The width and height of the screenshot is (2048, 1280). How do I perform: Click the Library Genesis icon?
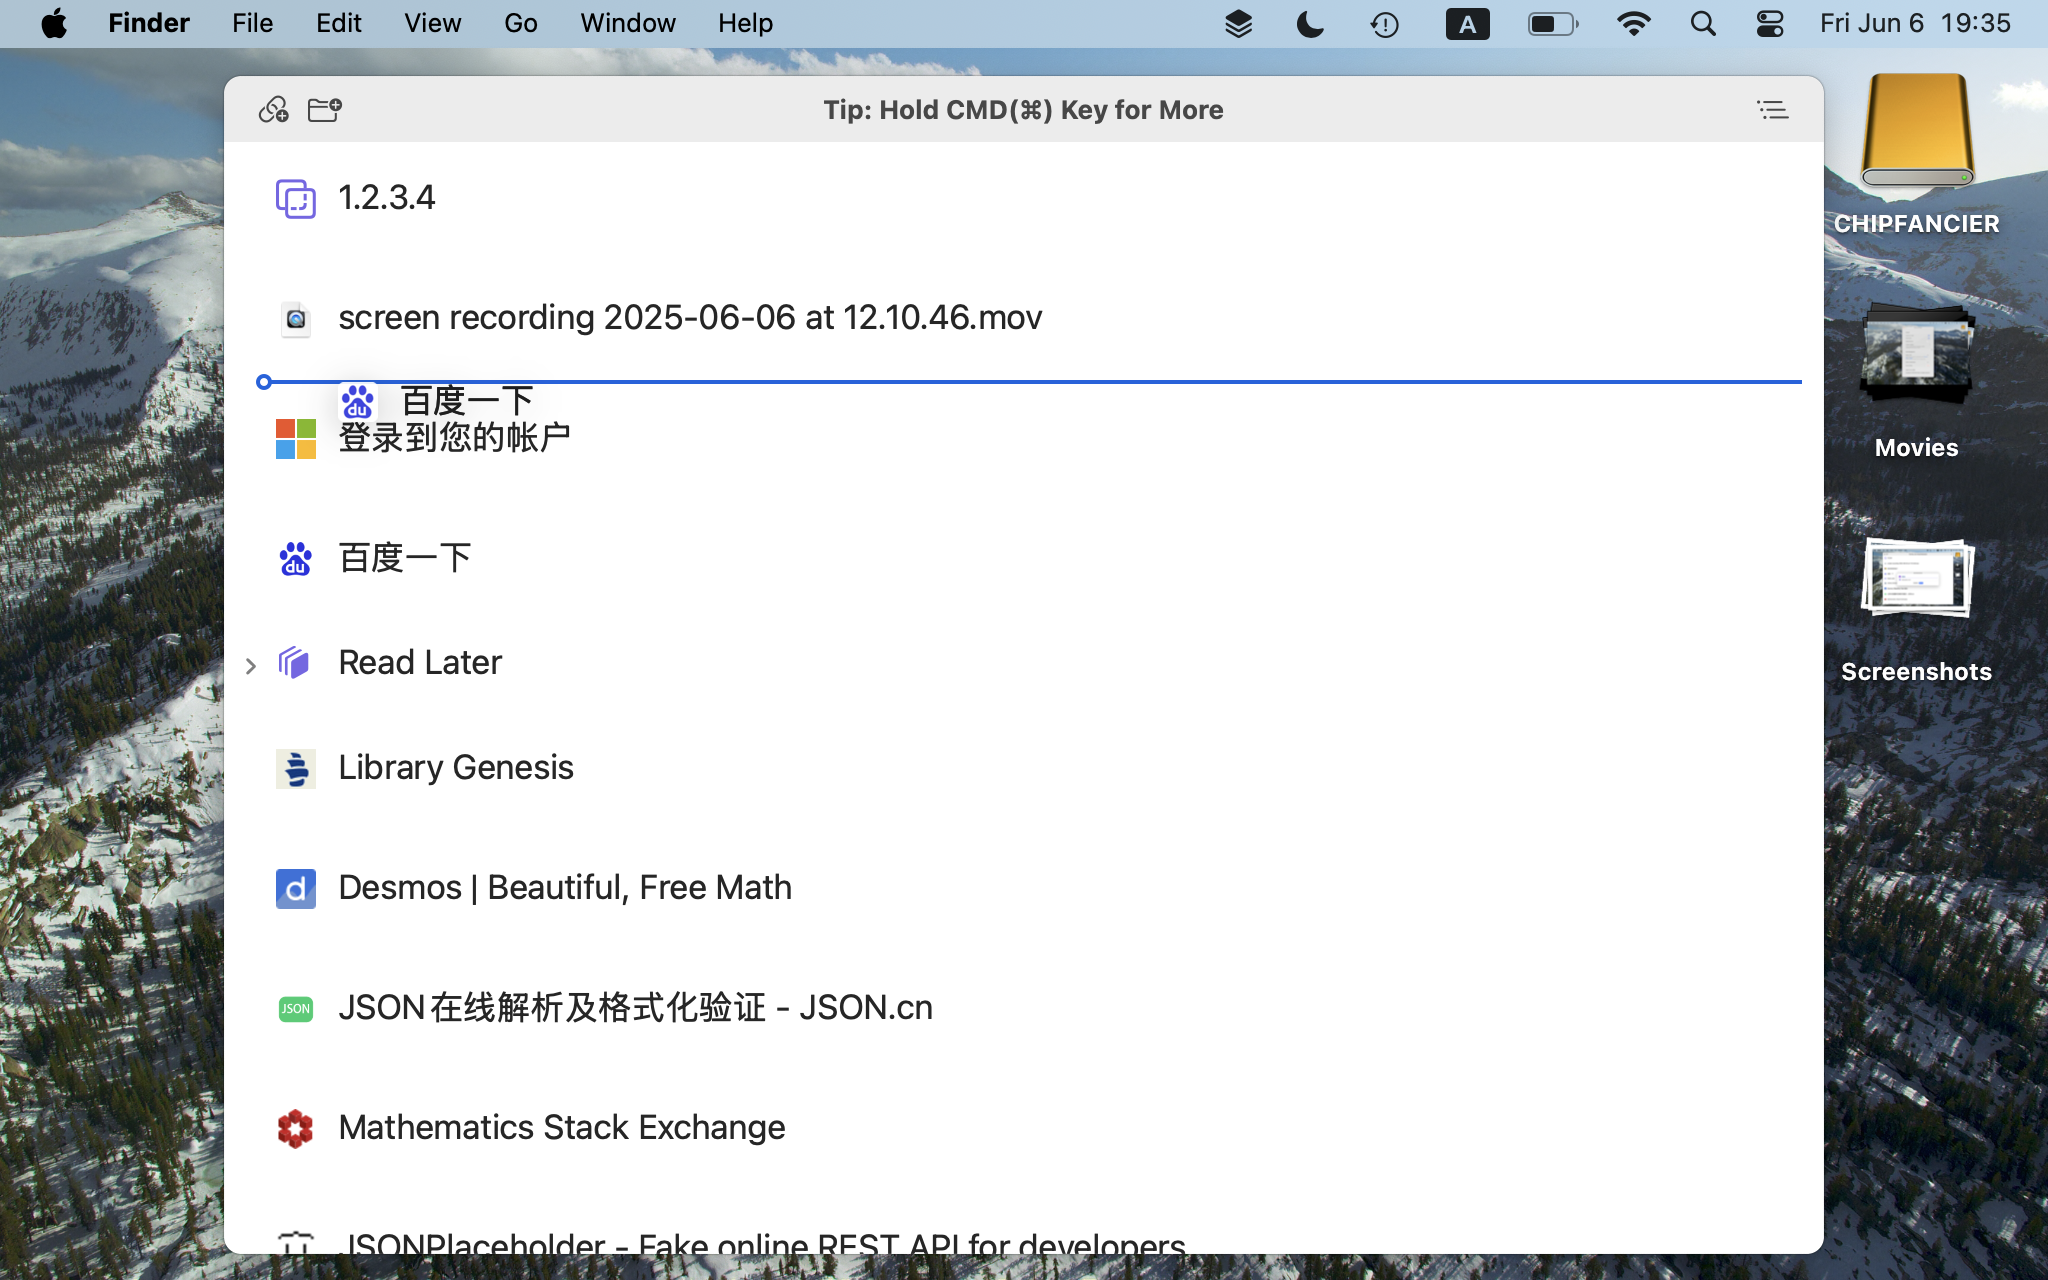(295, 768)
